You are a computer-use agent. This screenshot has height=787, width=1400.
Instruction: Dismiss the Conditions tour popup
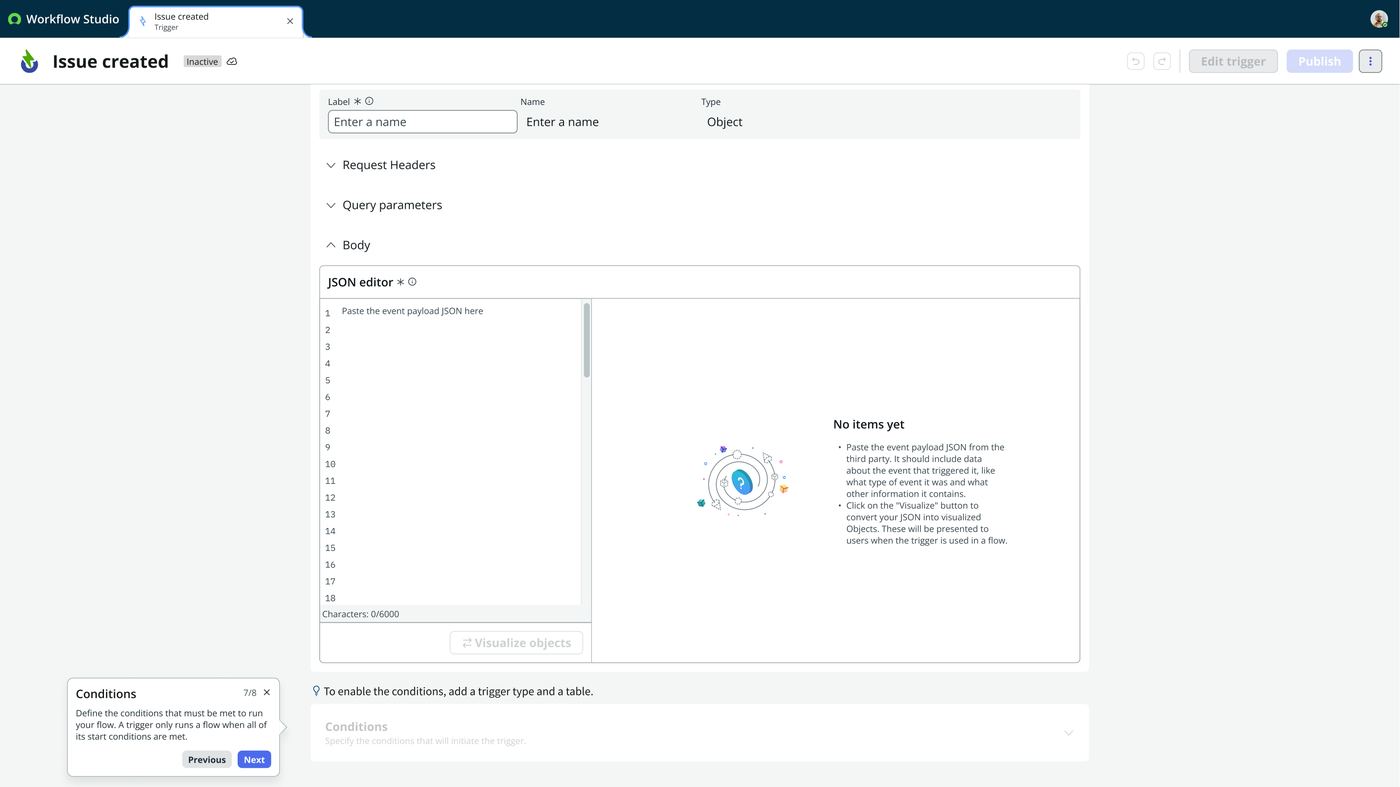pyautogui.click(x=267, y=693)
